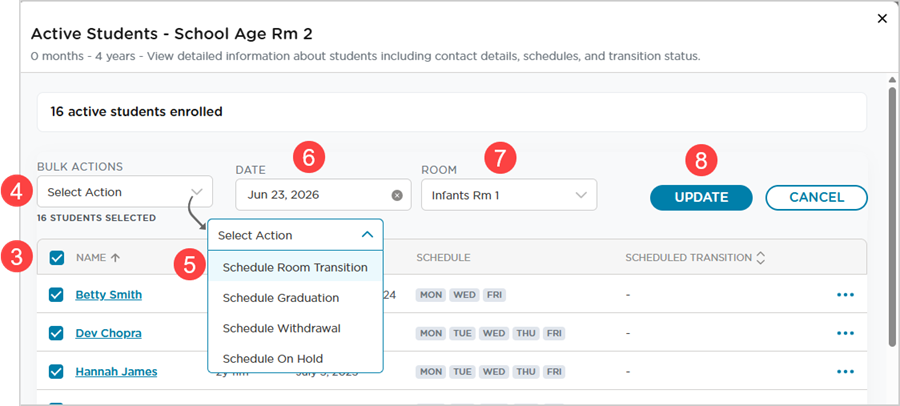Choose Schedule Room Transition
Image resolution: width=900 pixels, height=406 pixels.
[295, 267]
